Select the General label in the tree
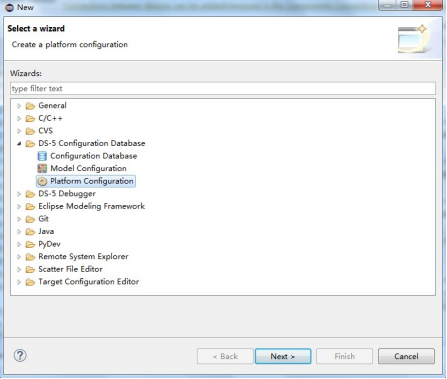 (x=52, y=106)
